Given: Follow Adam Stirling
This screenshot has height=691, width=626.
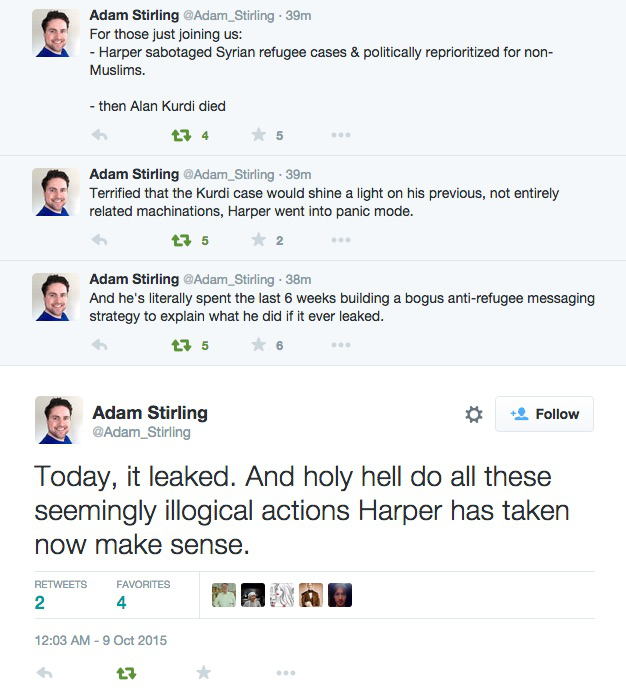Looking at the screenshot, I should [x=544, y=414].
